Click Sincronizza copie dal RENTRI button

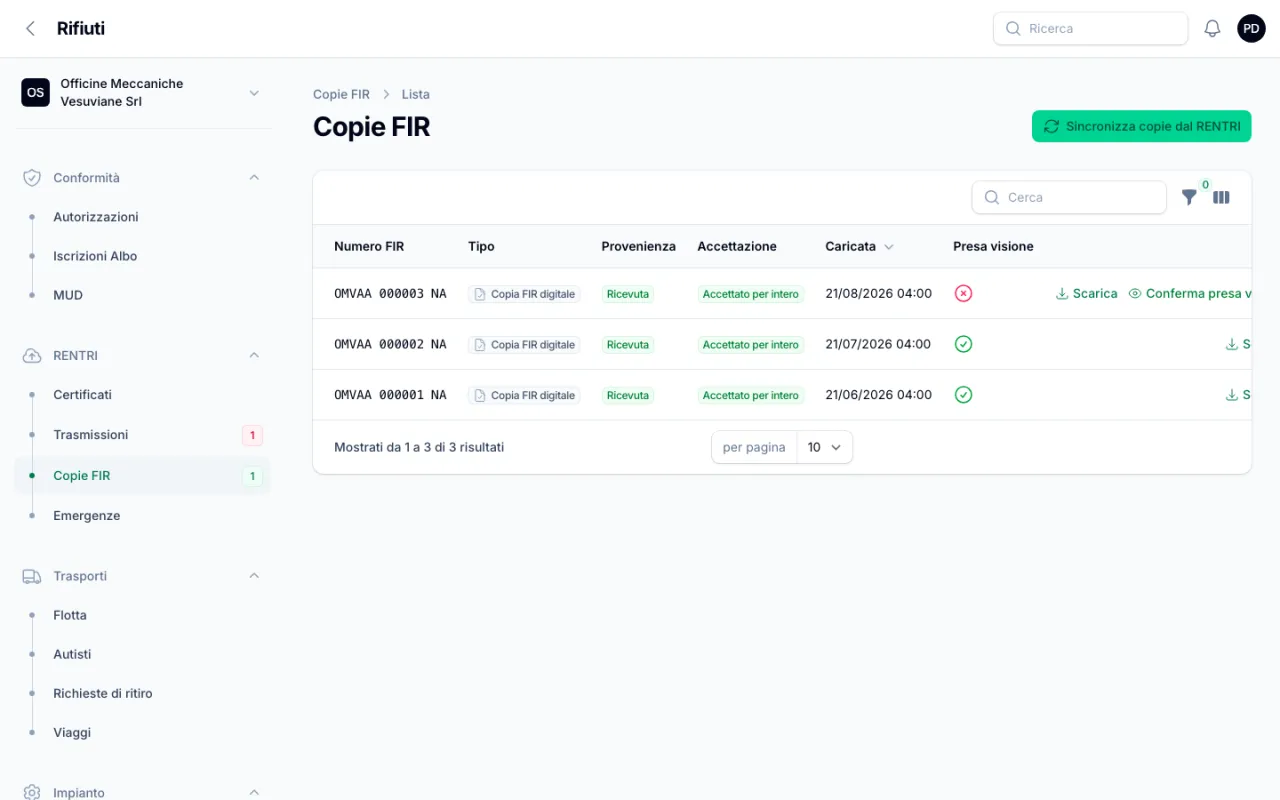pos(1141,126)
